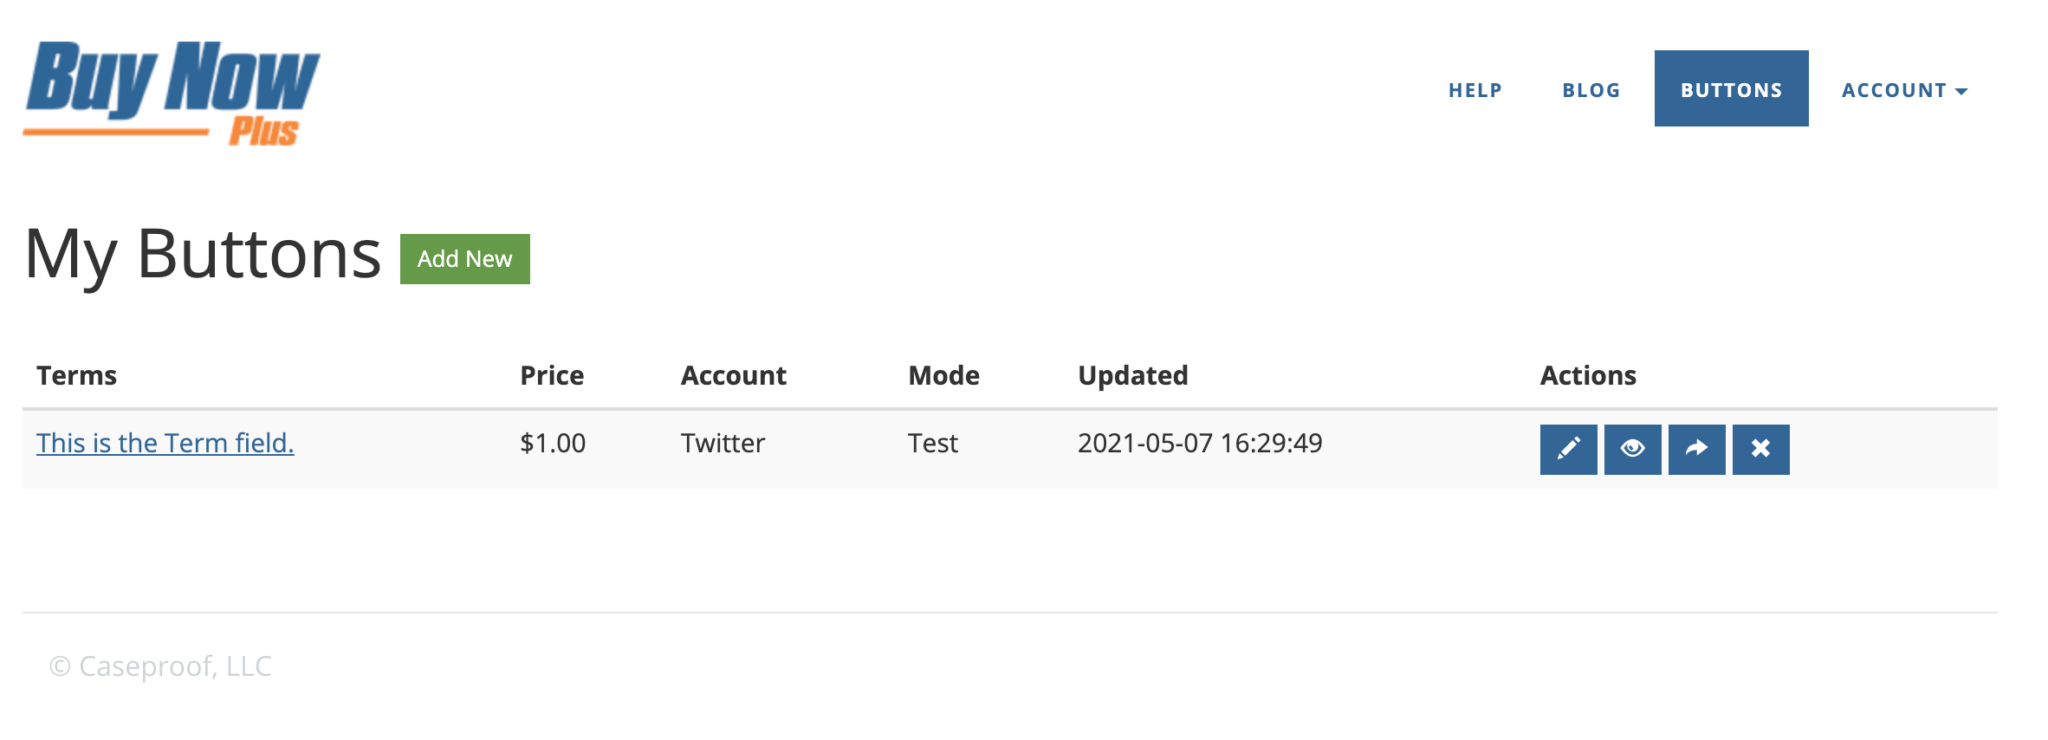Viewport: 2048px width, 740px height.
Task: Click the Updated column header
Action: click(x=1133, y=375)
